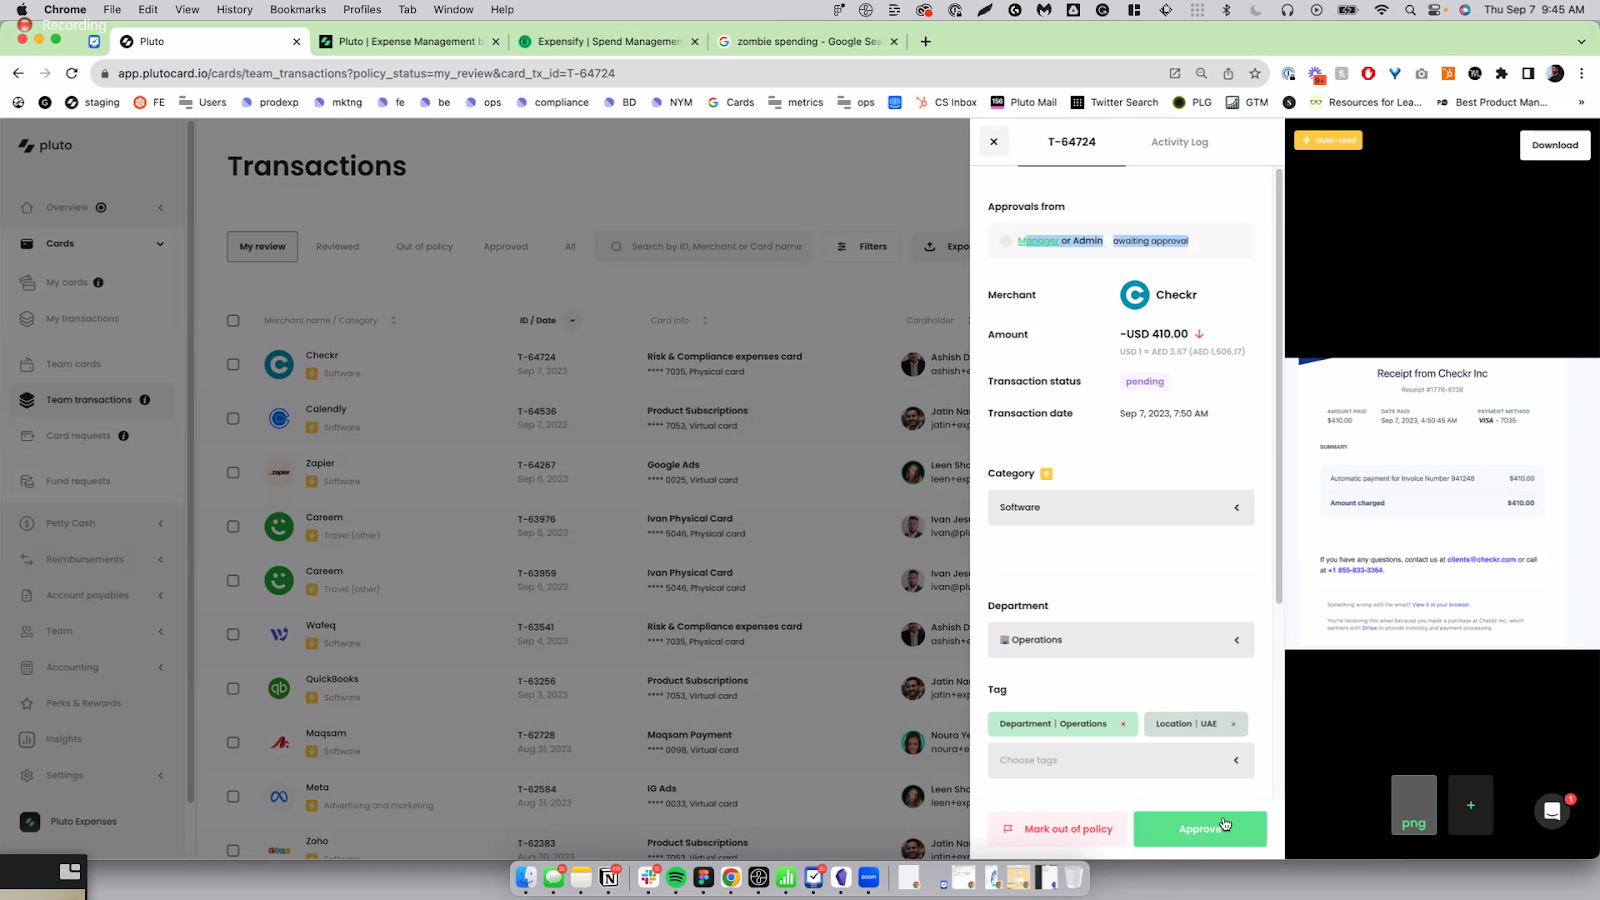Image resolution: width=1600 pixels, height=900 pixels.
Task: Click the transaction search field
Action: (x=704, y=246)
